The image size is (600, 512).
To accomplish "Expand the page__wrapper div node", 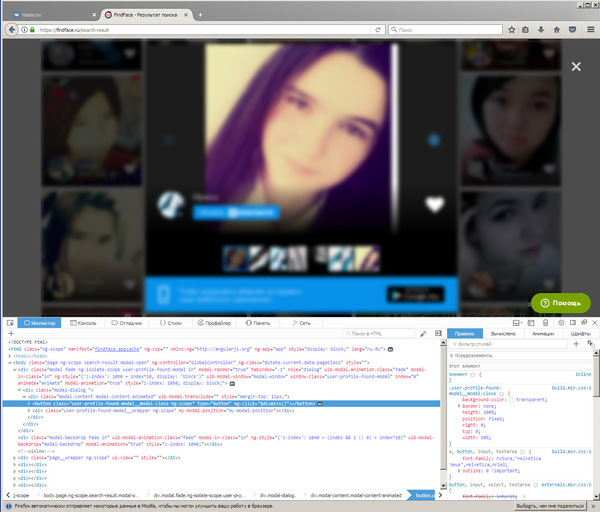I will (x=15, y=458).
